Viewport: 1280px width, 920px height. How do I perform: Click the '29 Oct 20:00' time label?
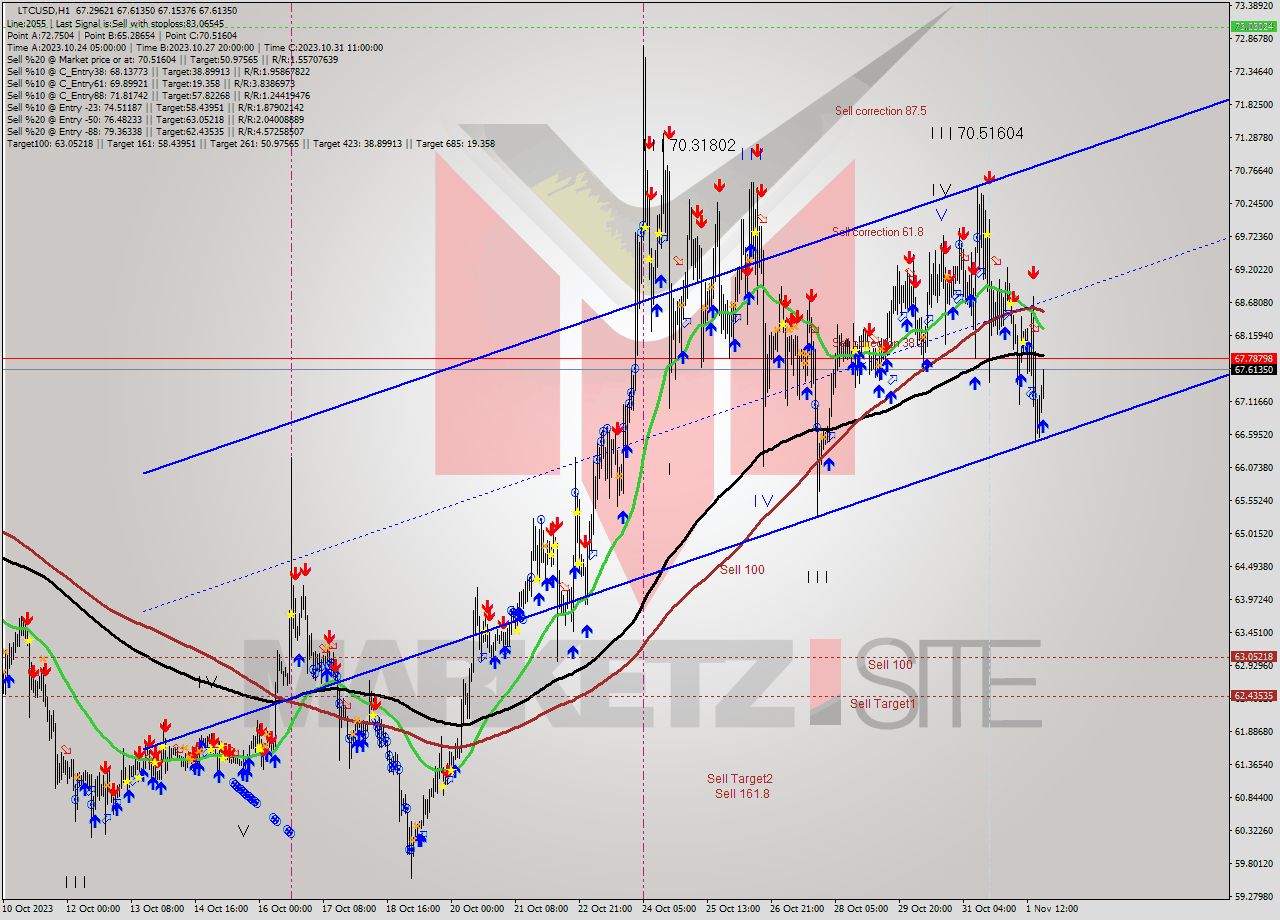tap(923, 909)
